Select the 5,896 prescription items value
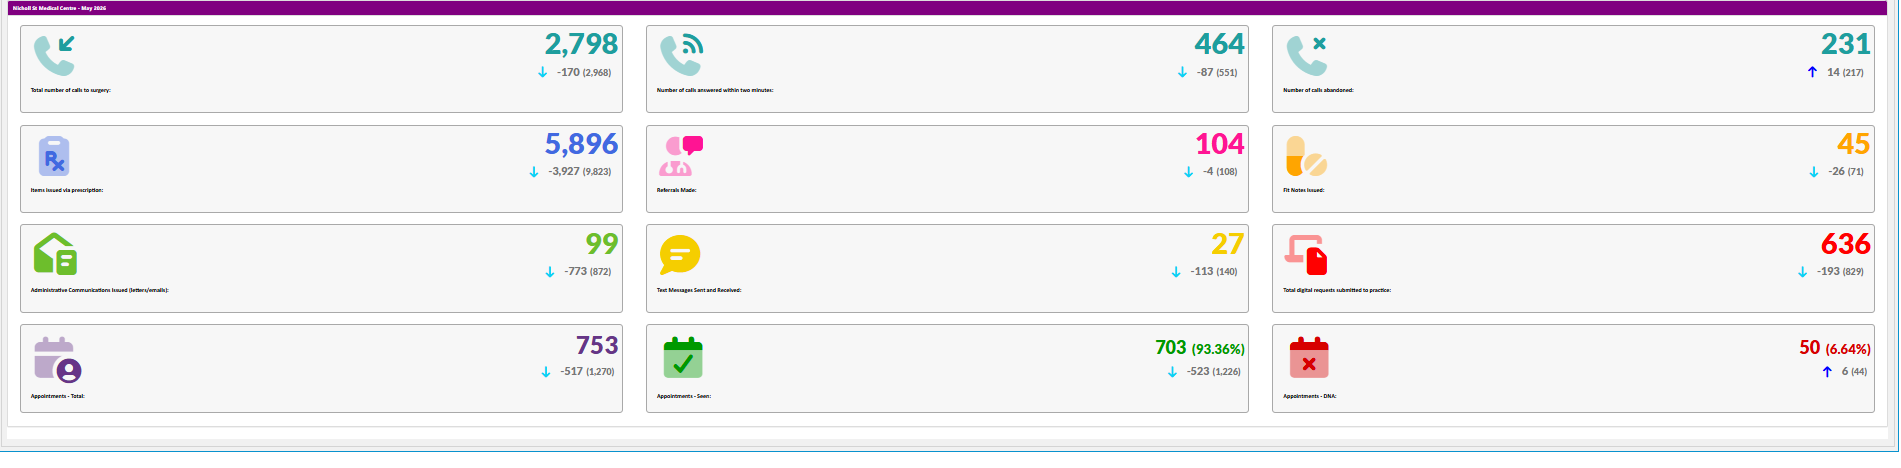 coord(581,144)
